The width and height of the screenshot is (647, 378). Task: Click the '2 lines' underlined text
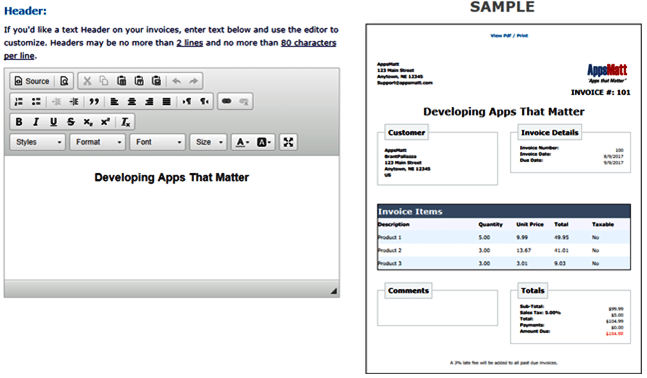tap(190, 43)
